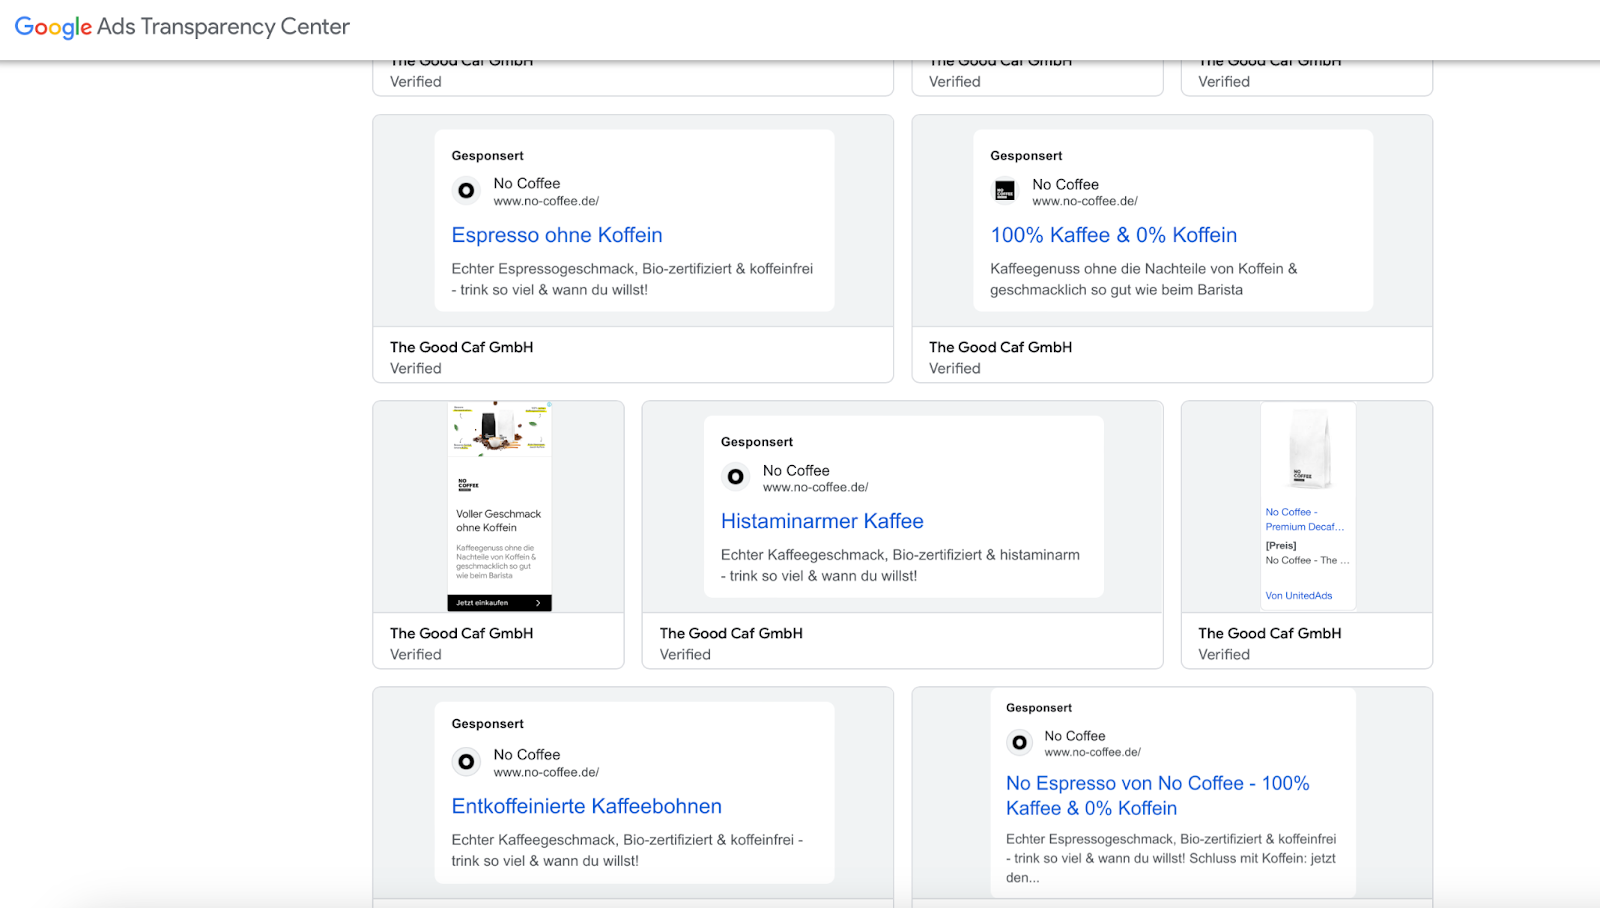The image size is (1600, 908).
Task: Click The Good Caf GmbH under Voller Geschmack display ad
Action: pos(462,633)
